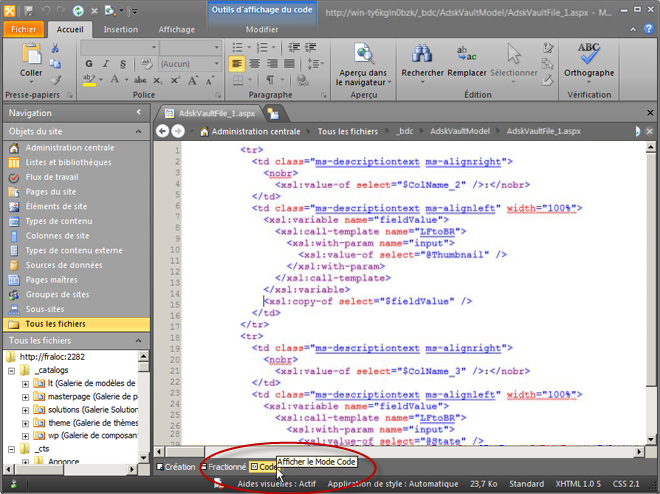Screen dimensions: 660x494
Task: Click the breadcrumb forward arrow
Action: point(178,131)
